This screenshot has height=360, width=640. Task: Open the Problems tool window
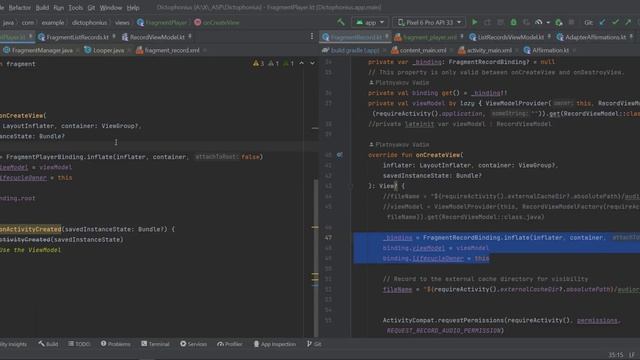click(116, 344)
